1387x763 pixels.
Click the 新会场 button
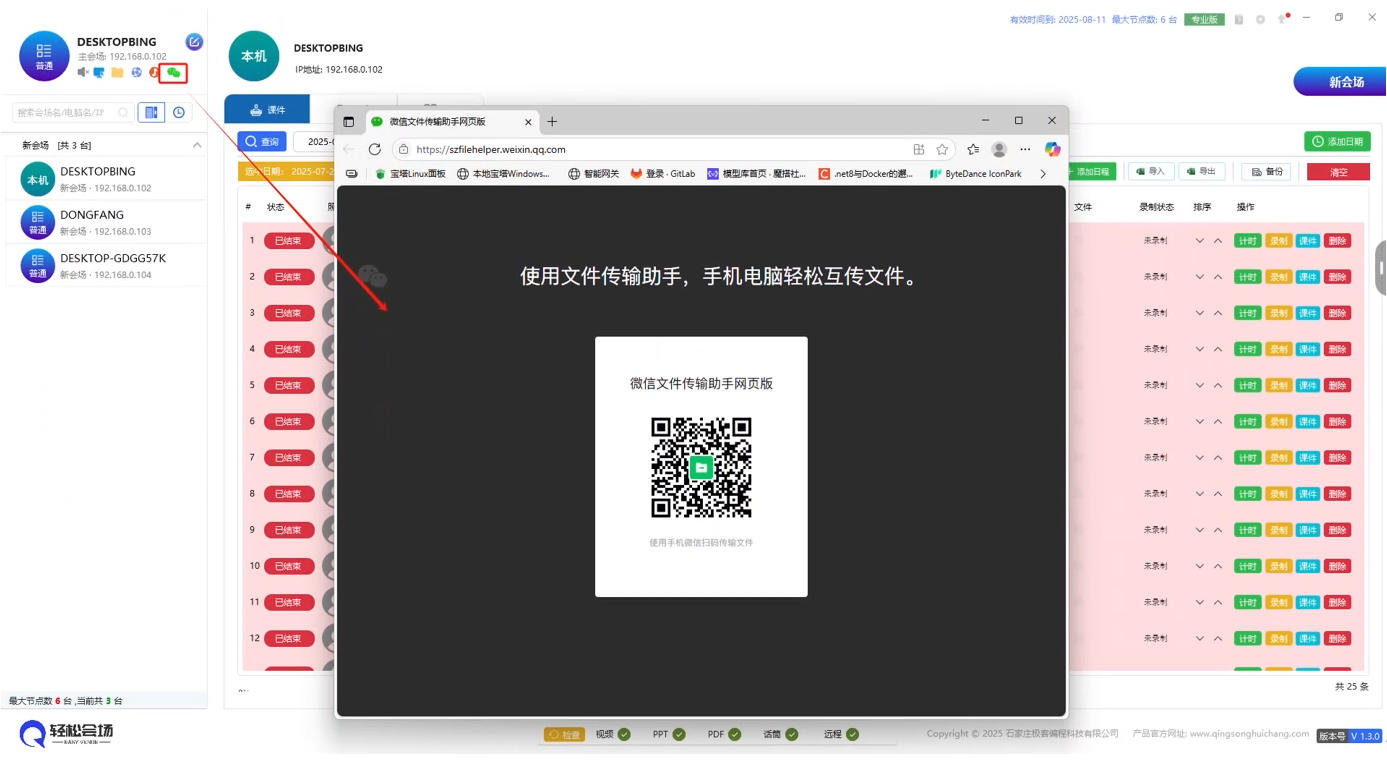[1340, 82]
